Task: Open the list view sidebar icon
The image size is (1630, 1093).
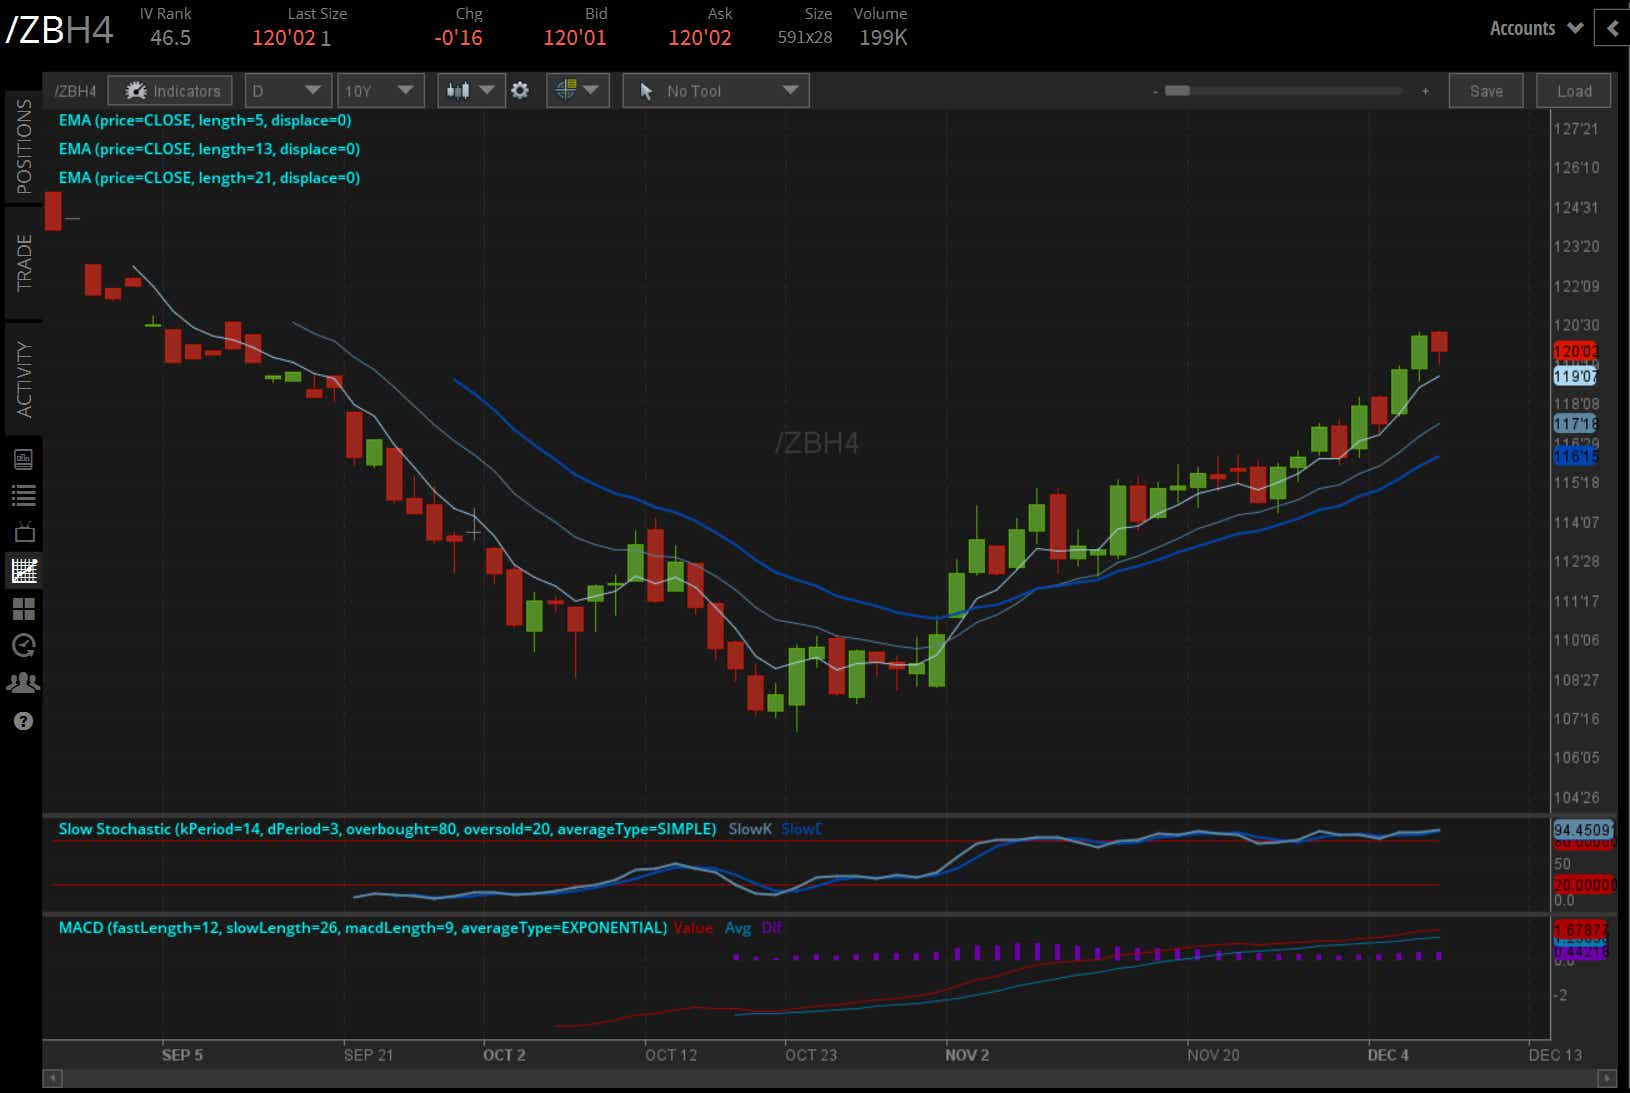Action: click(x=24, y=495)
